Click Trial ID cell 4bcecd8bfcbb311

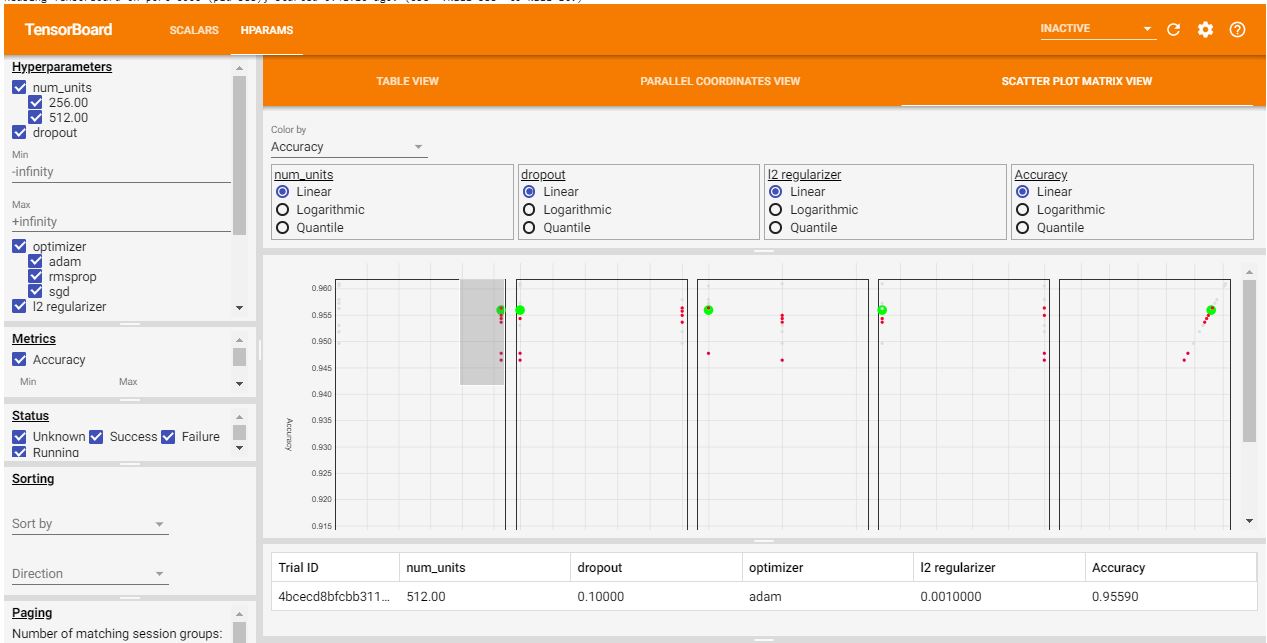(x=335, y=597)
